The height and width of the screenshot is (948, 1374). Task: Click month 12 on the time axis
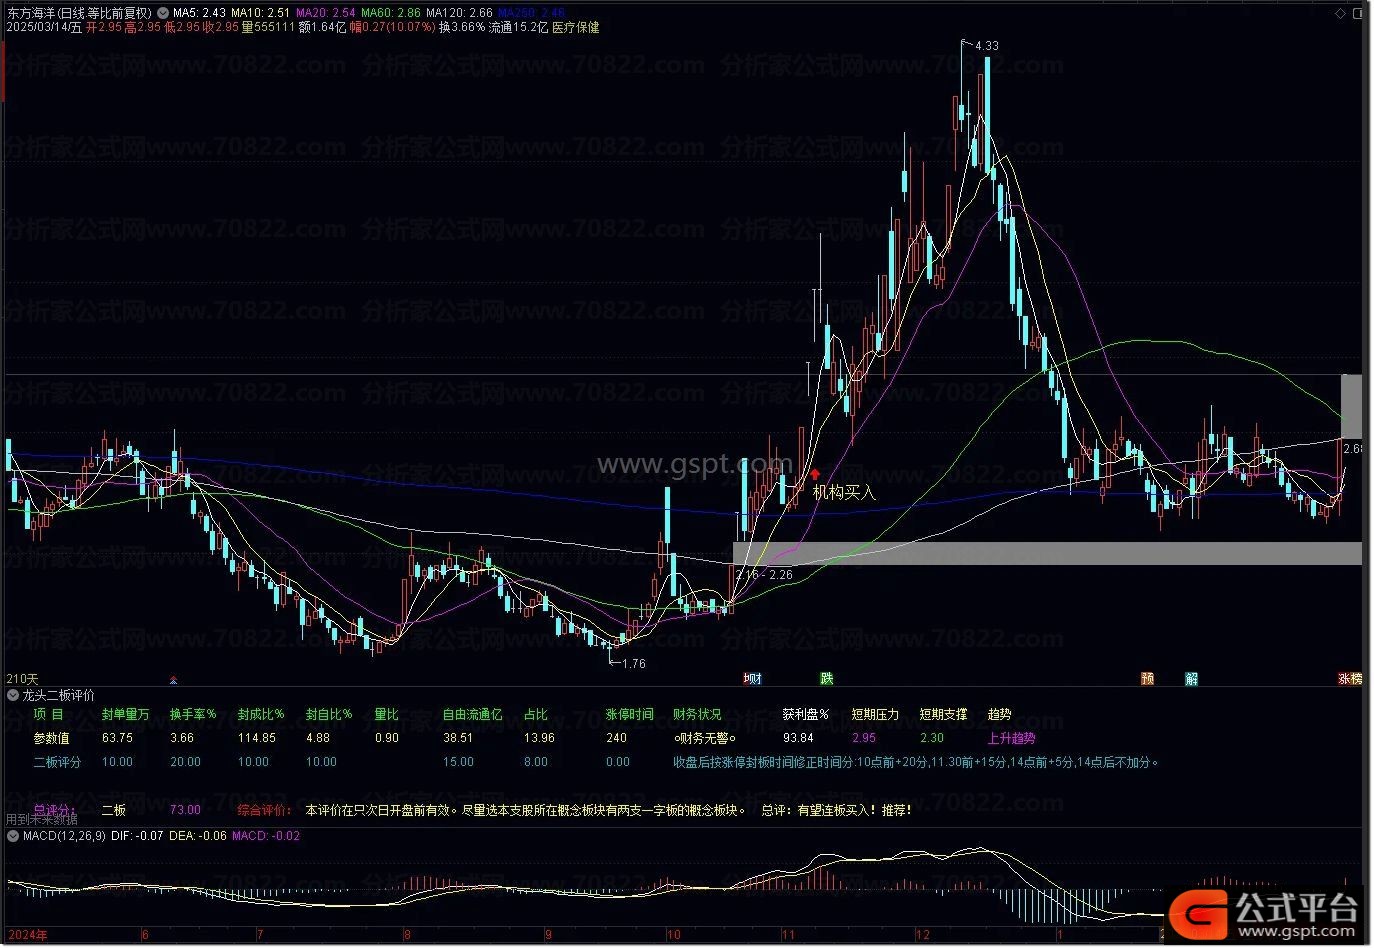tap(923, 935)
